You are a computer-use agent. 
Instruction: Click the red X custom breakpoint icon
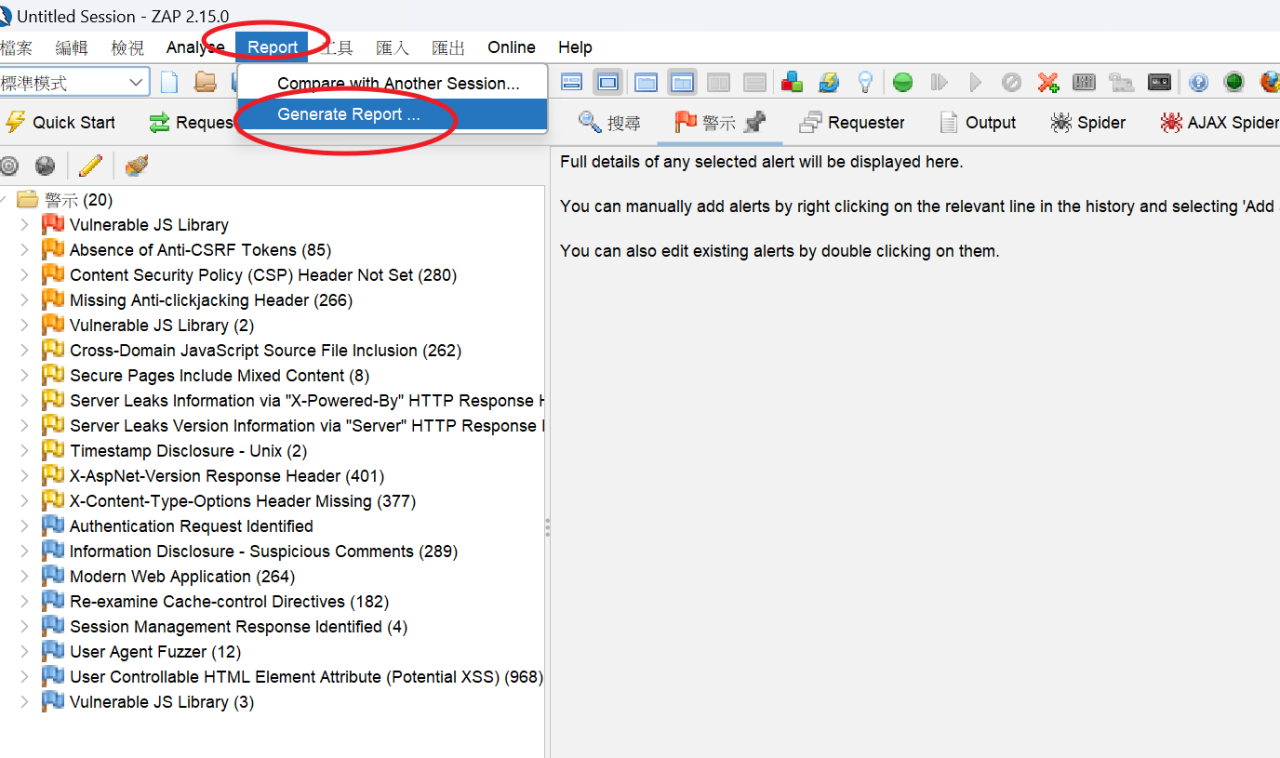pyautogui.click(x=1048, y=83)
